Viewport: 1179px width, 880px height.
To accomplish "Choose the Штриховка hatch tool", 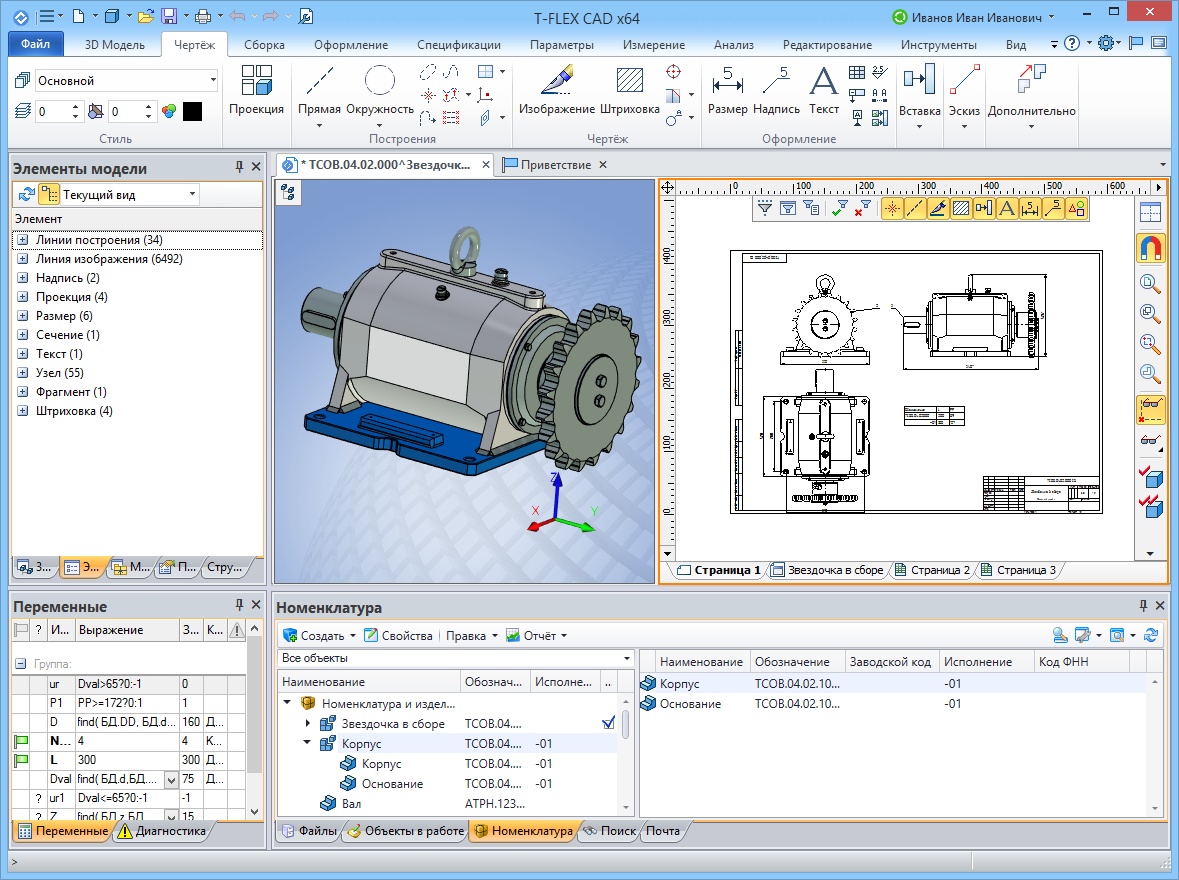I will 629,90.
